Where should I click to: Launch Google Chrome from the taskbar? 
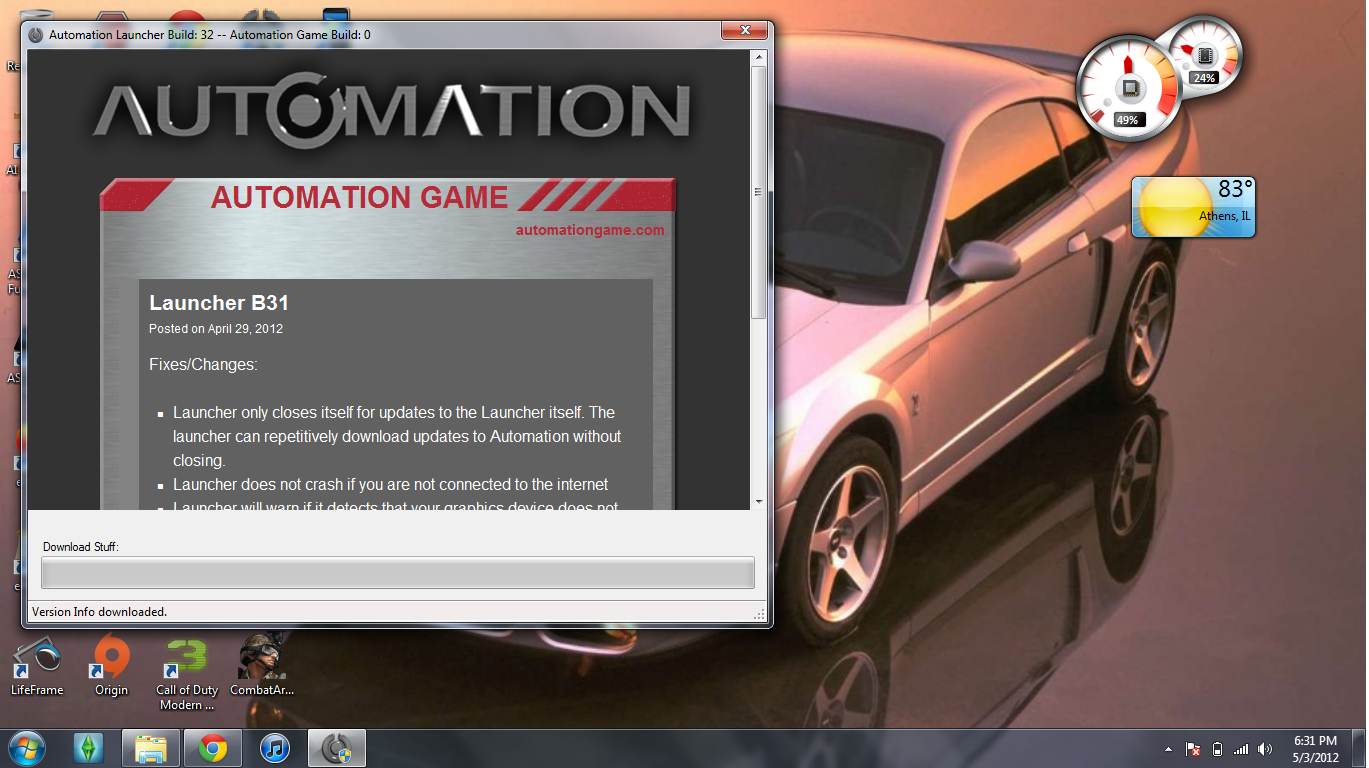(212, 748)
